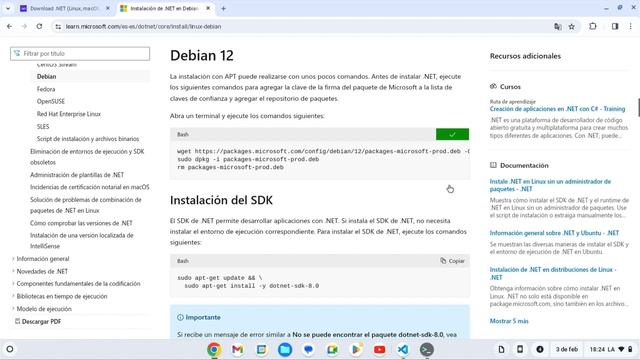
Task: Open Cómo comprobar las versiones de .NET
Action: point(81,223)
